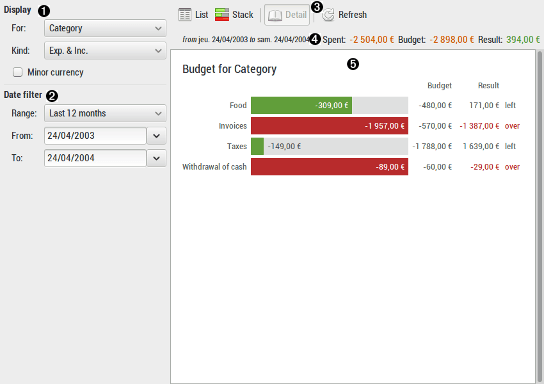The height and width of the screenshot is (384, 544).
Task: Expand the Range Last 12 months dropdown
Action: tap(105, 113)
